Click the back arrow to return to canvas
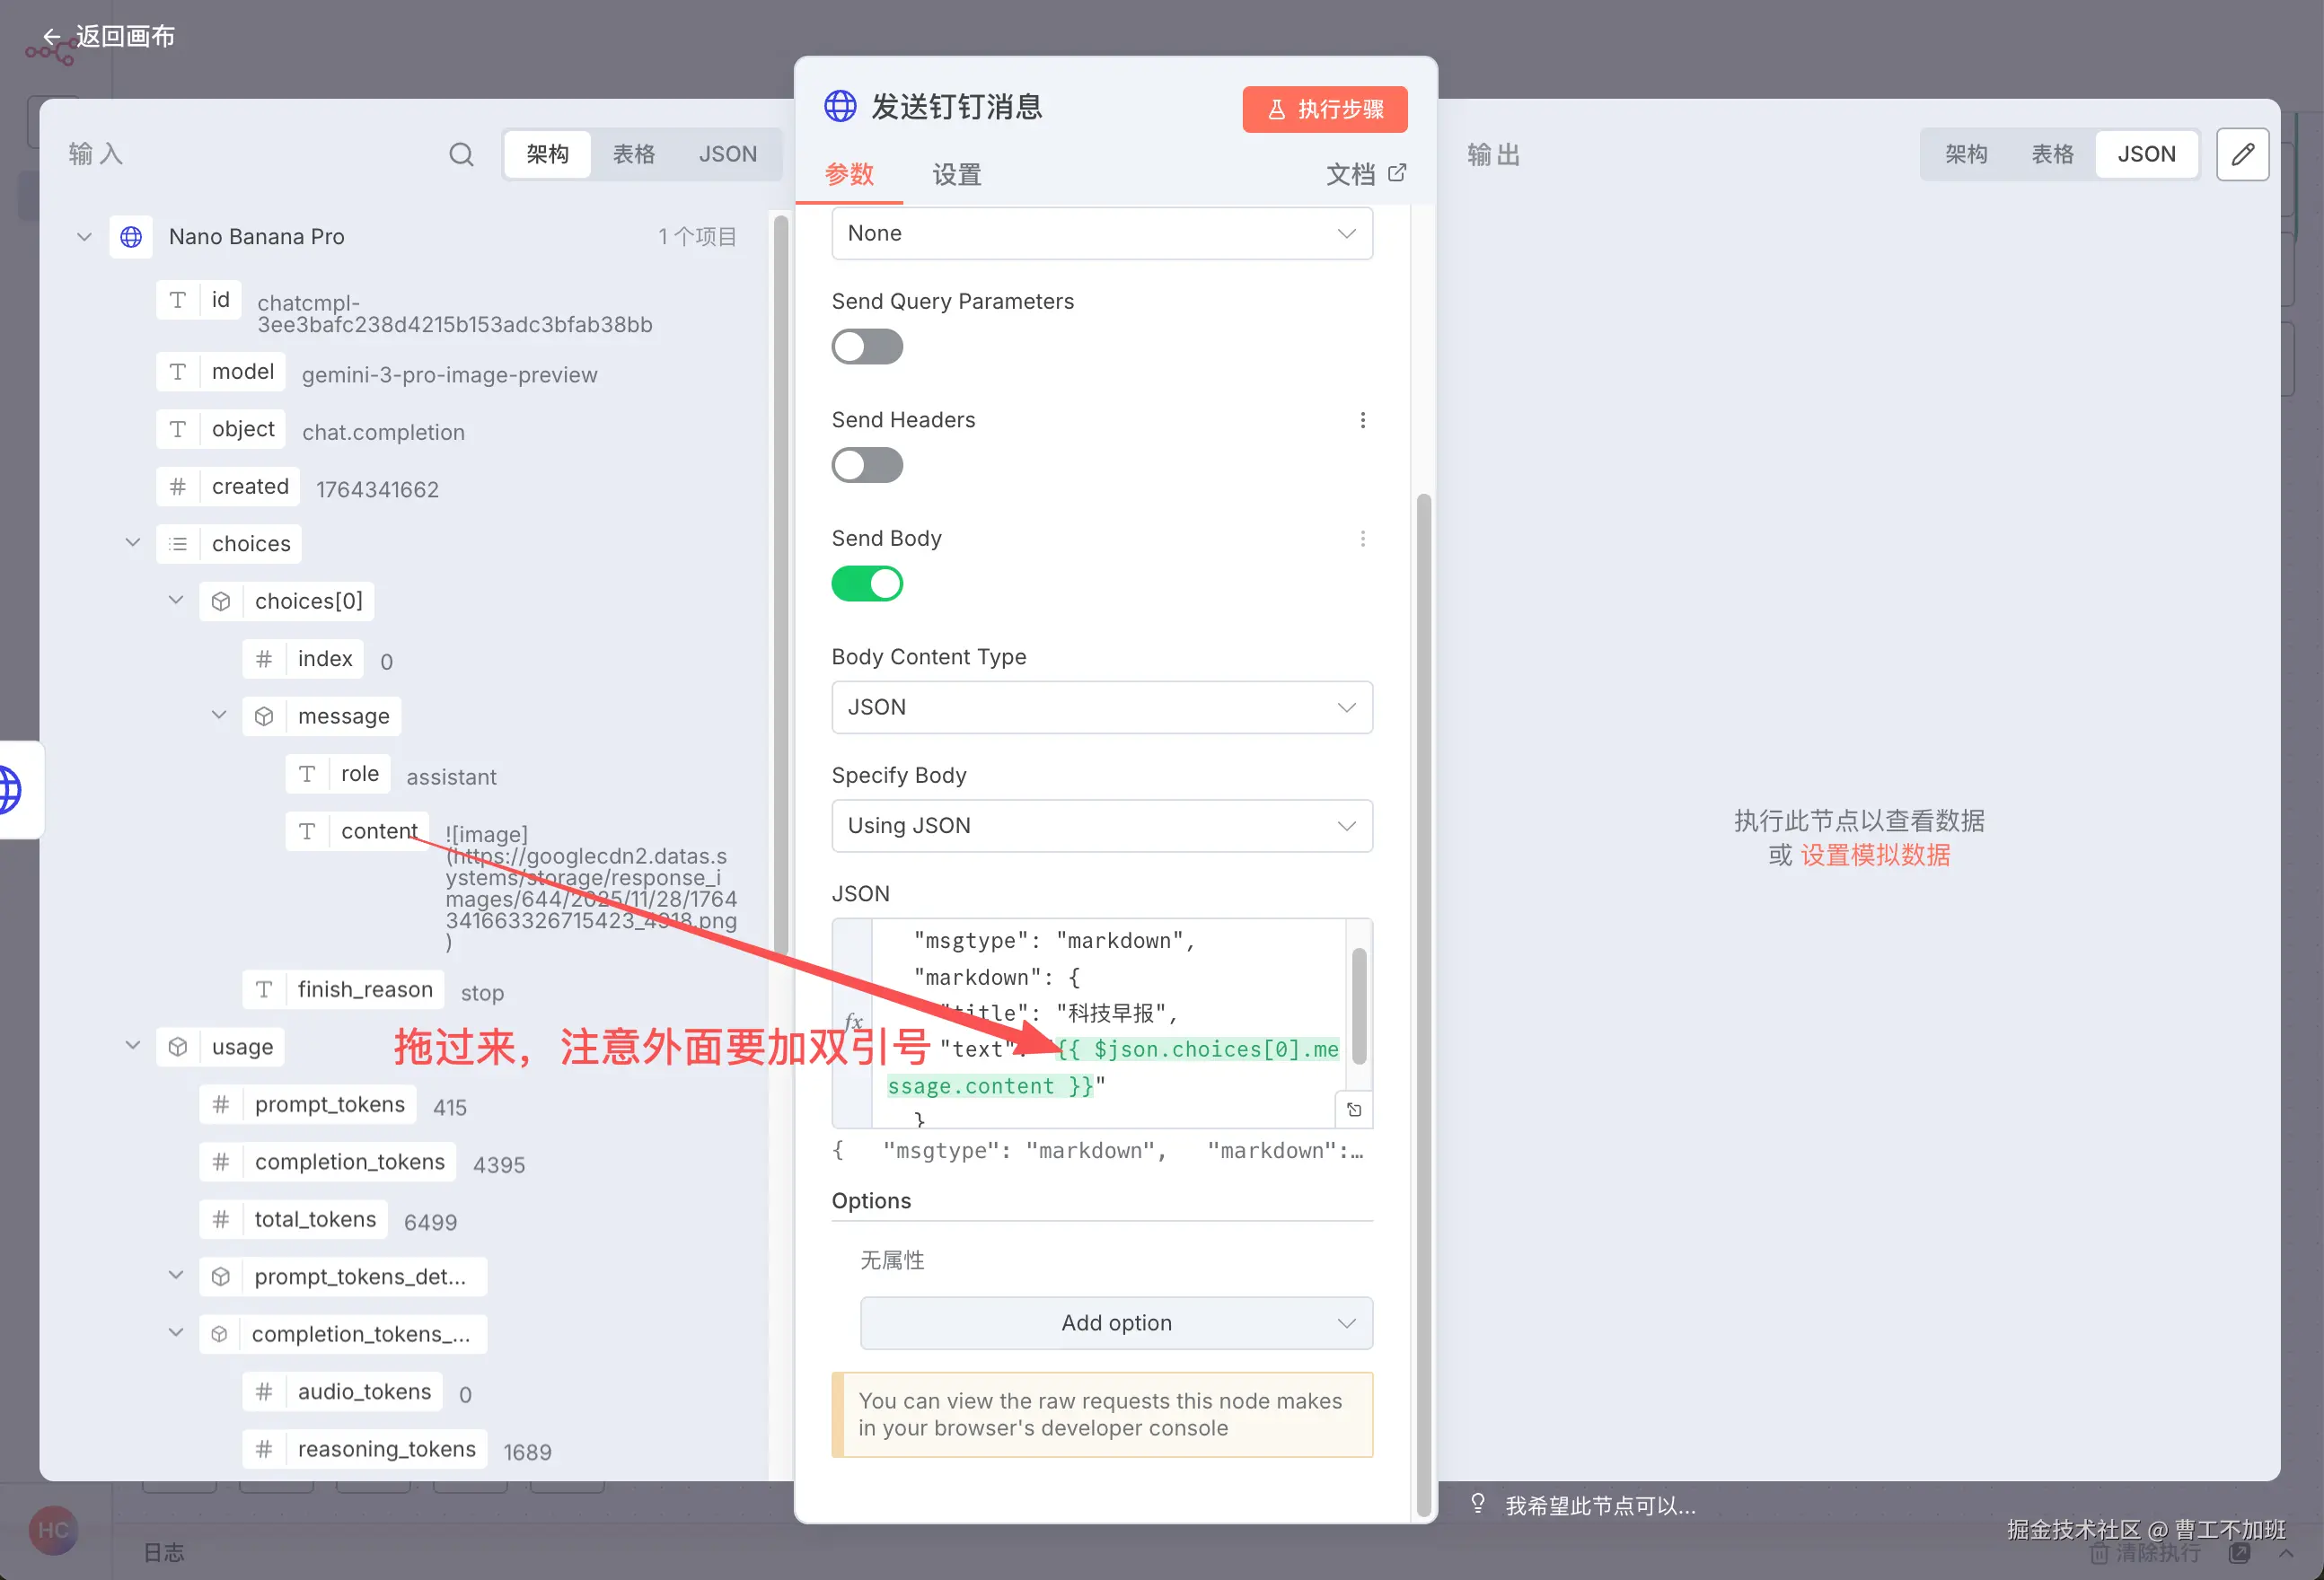The image size is (2324, 1580). point(52,37)
